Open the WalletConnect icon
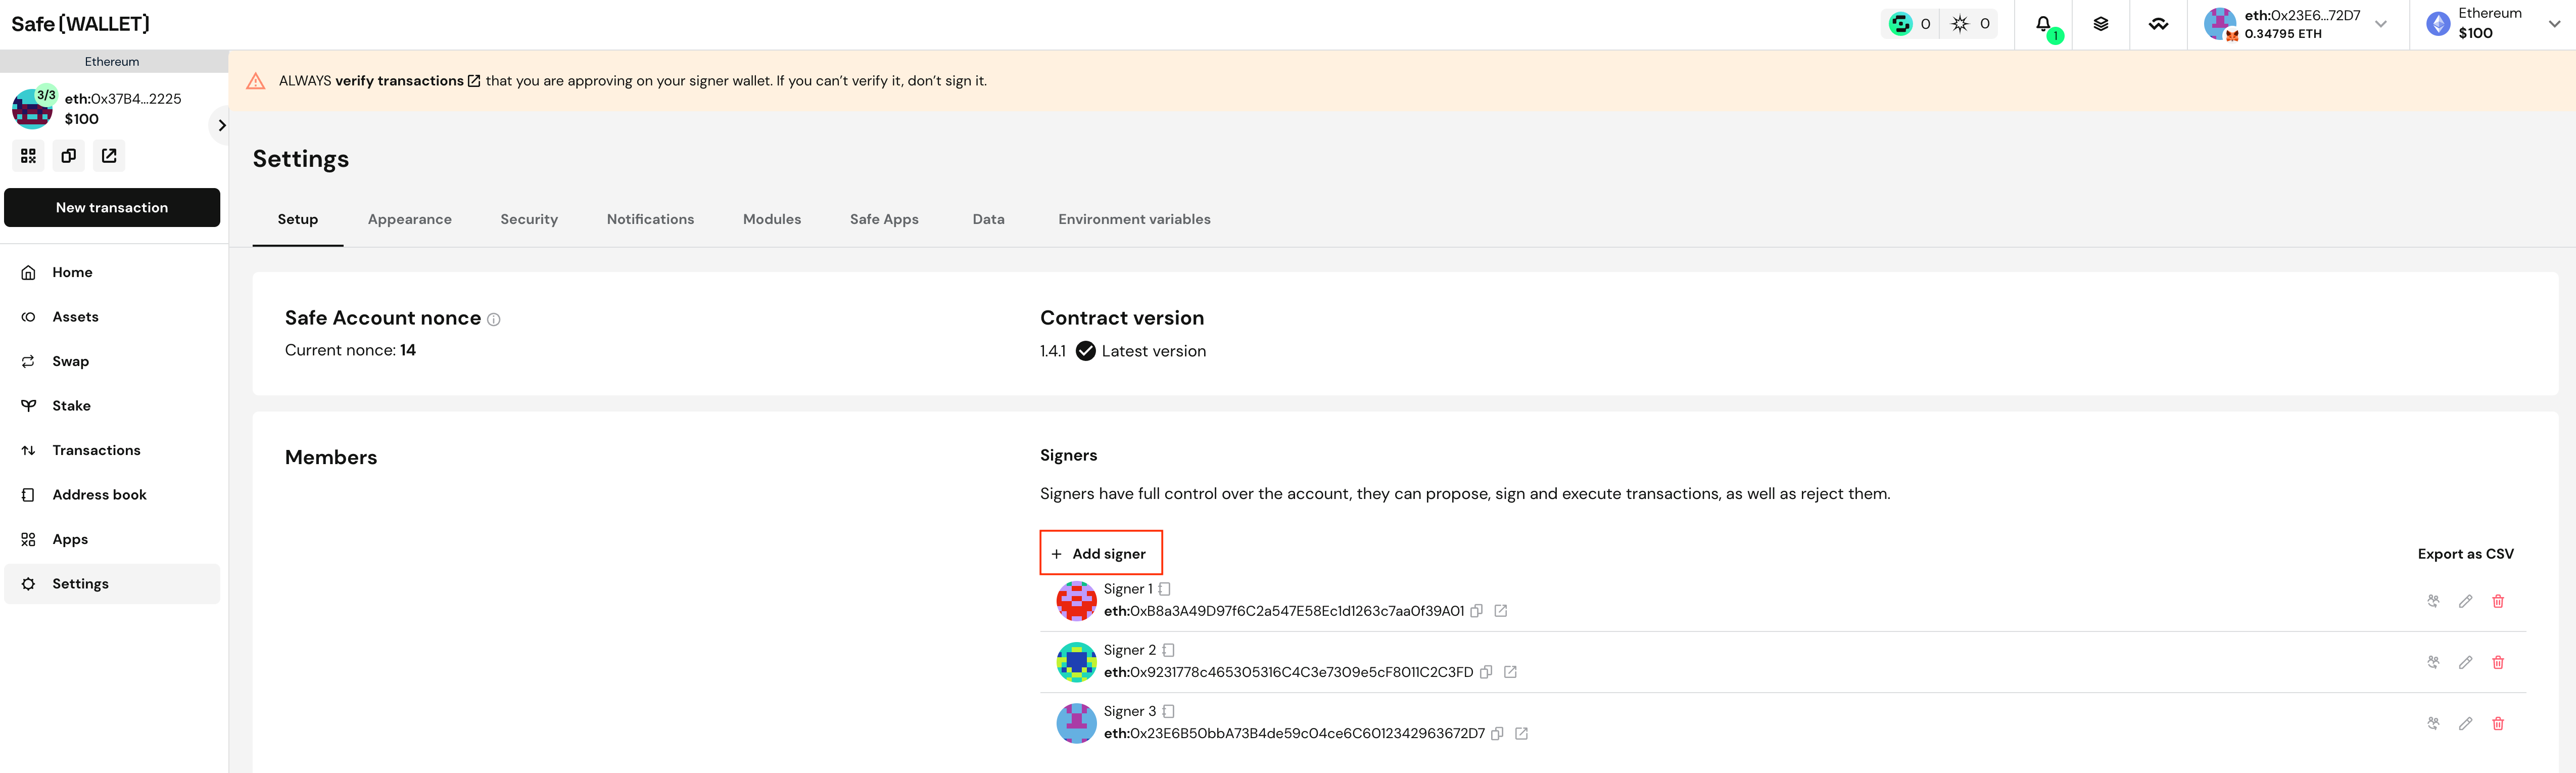 tap(2158, 24)
